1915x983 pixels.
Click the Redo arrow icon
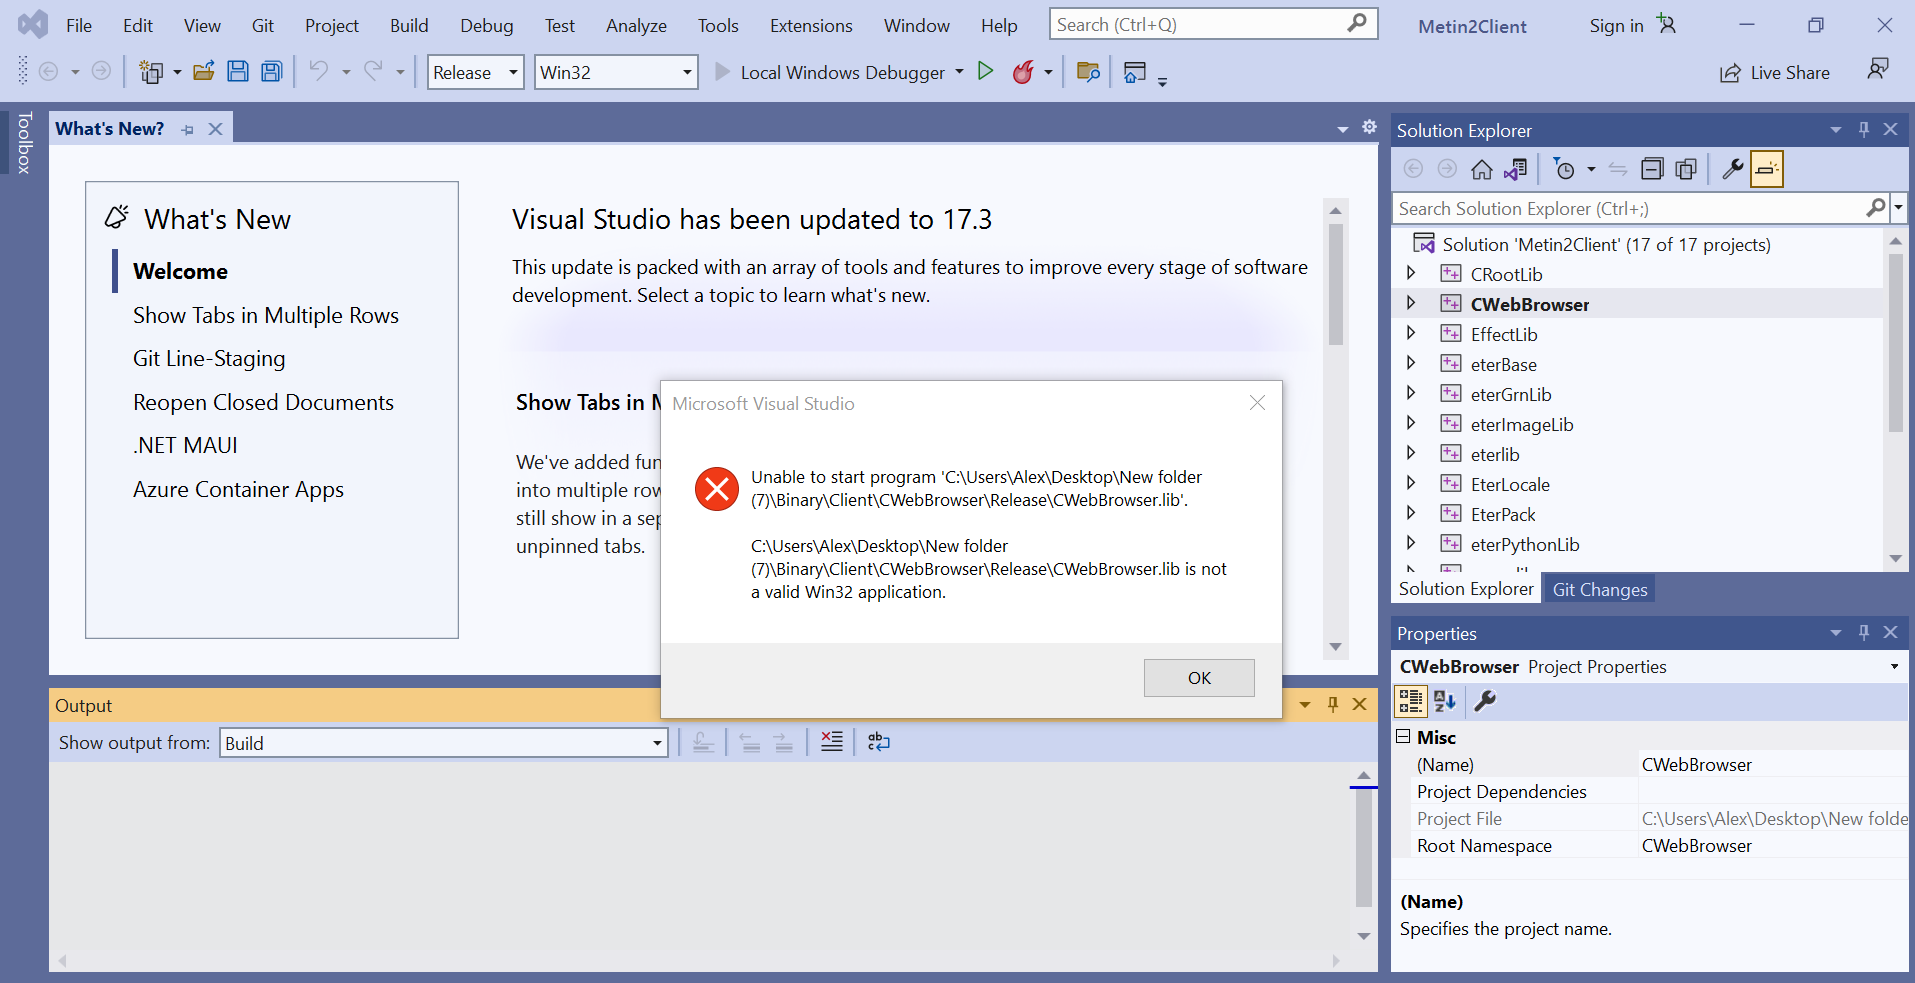(373, 71)
